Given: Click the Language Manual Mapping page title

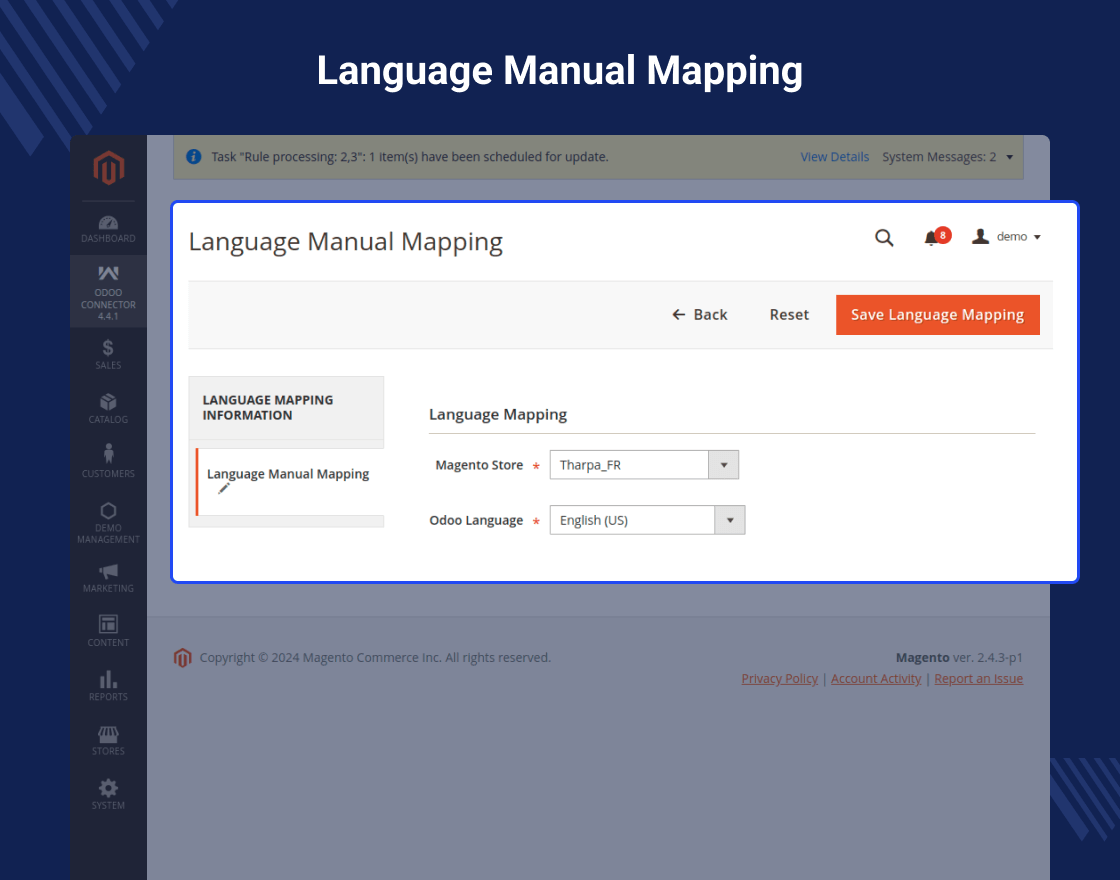Looking at the screenshot, I should tap(346, 242).
